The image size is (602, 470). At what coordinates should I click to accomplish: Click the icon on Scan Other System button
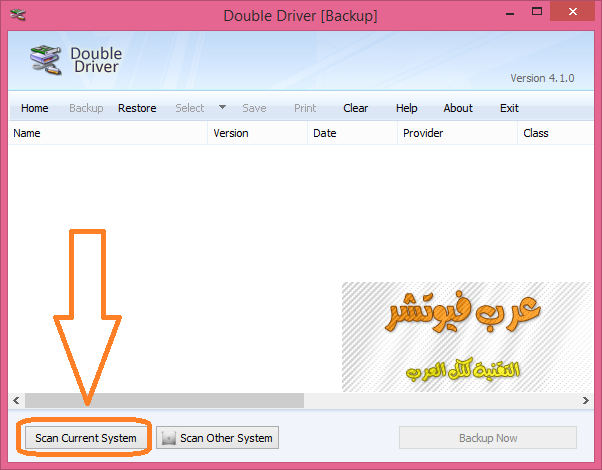click(169, 438)
